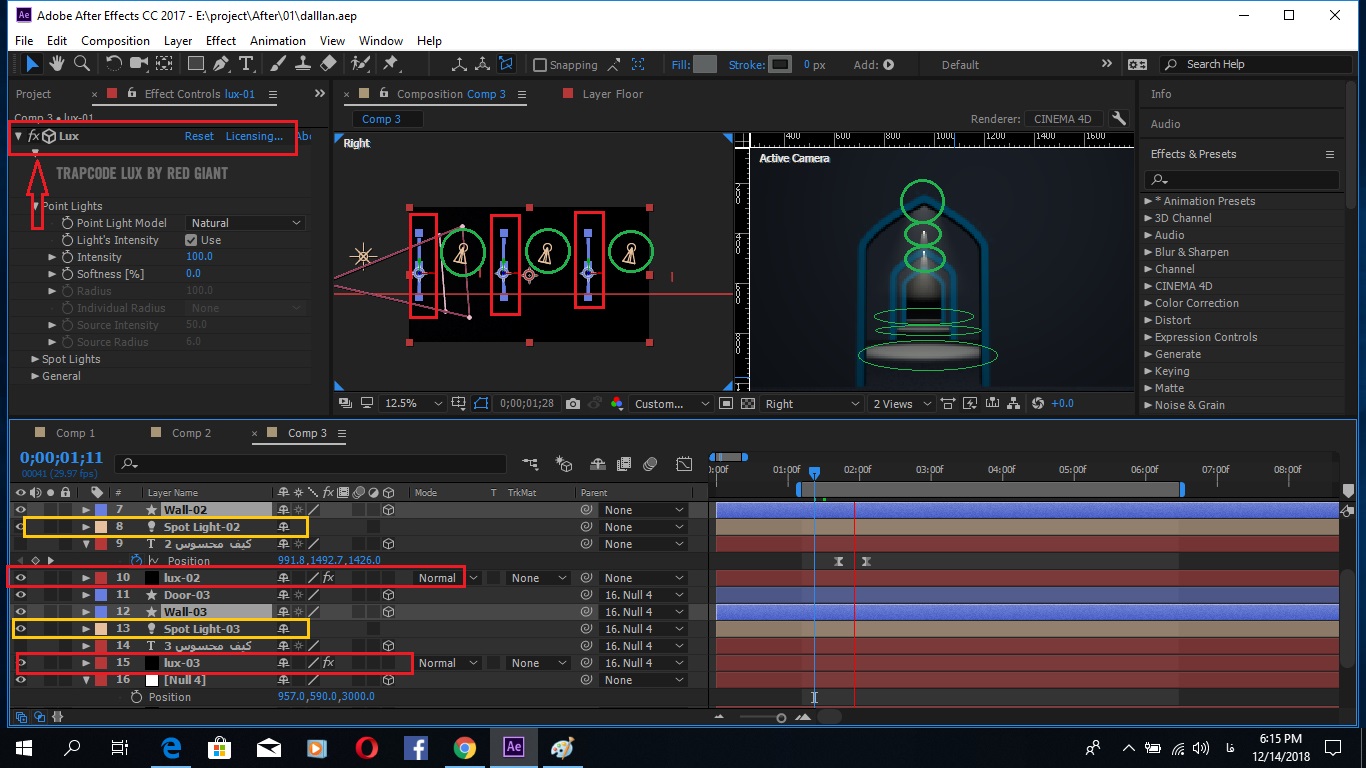
Task: Open the Point Light Model dropdown
Action: [x=245, y=223]
